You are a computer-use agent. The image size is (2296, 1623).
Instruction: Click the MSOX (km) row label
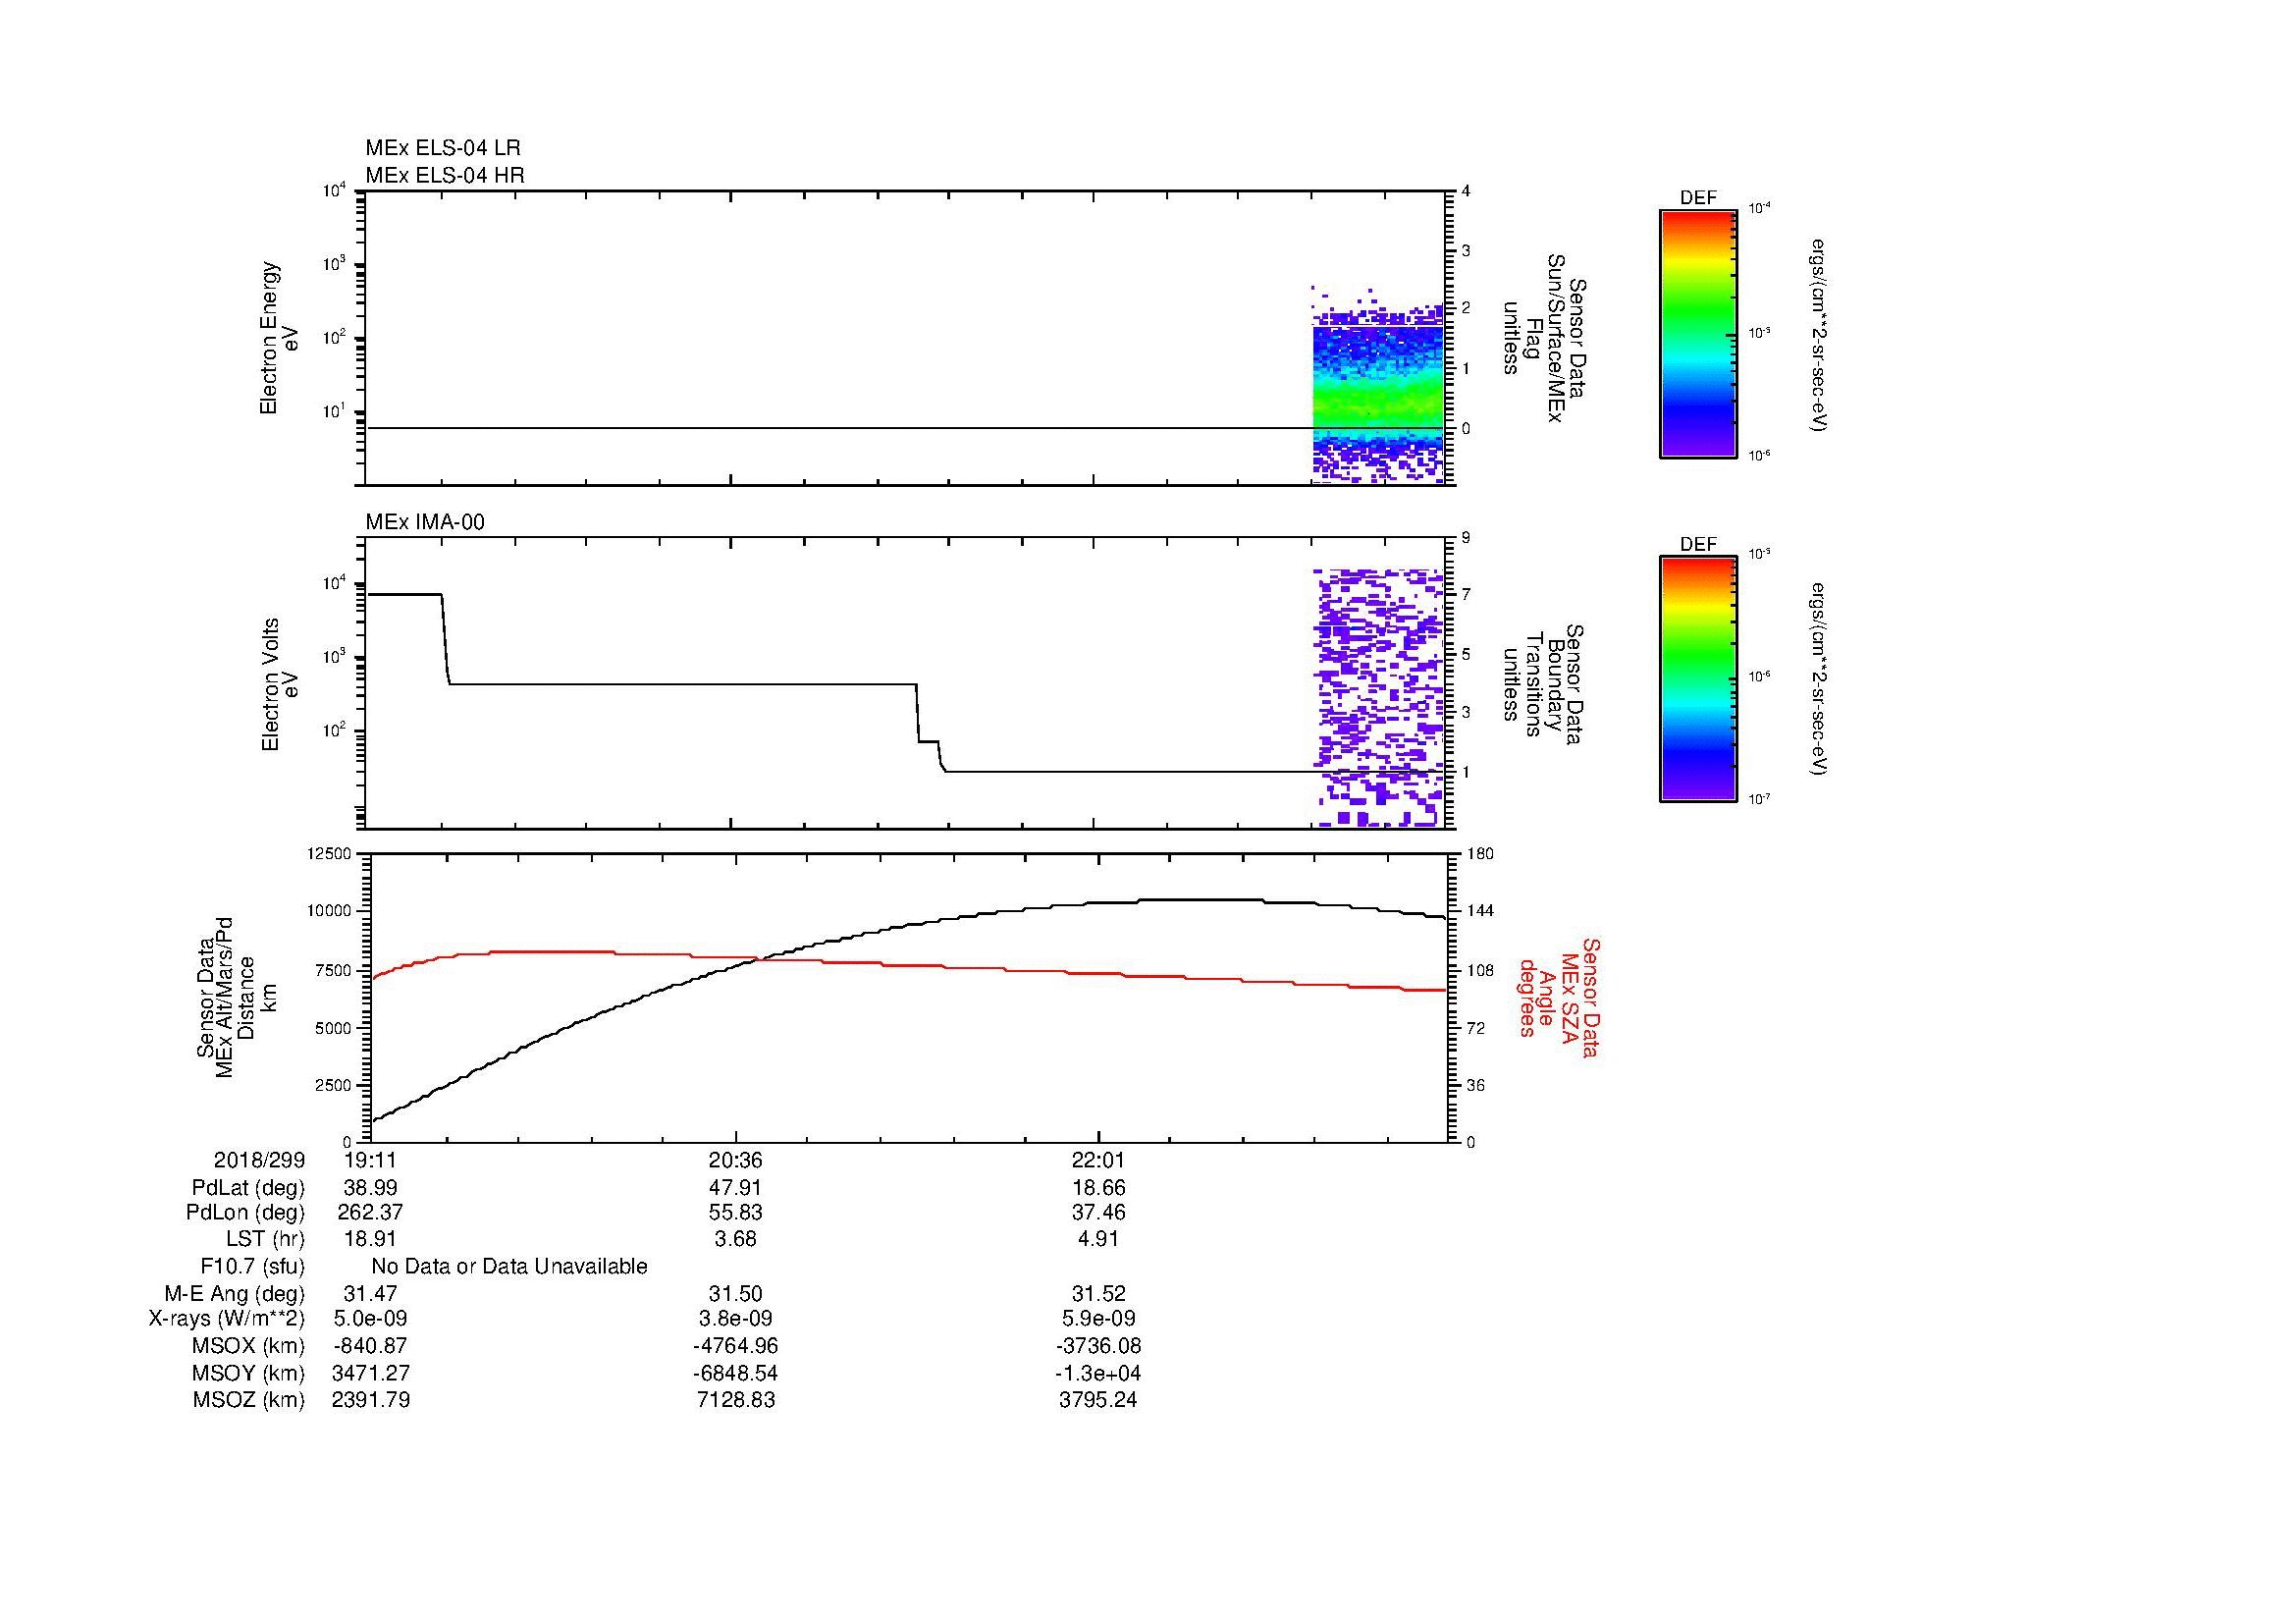click(249, 1346)
